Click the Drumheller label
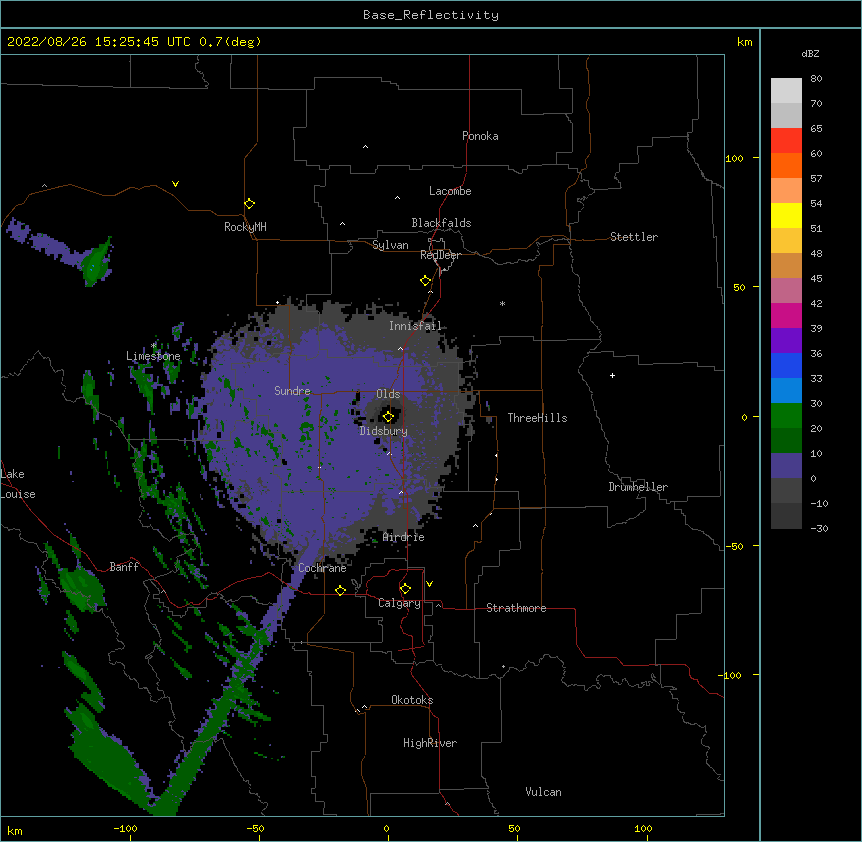This screenshot has width=862, height=842. (638, 487)
